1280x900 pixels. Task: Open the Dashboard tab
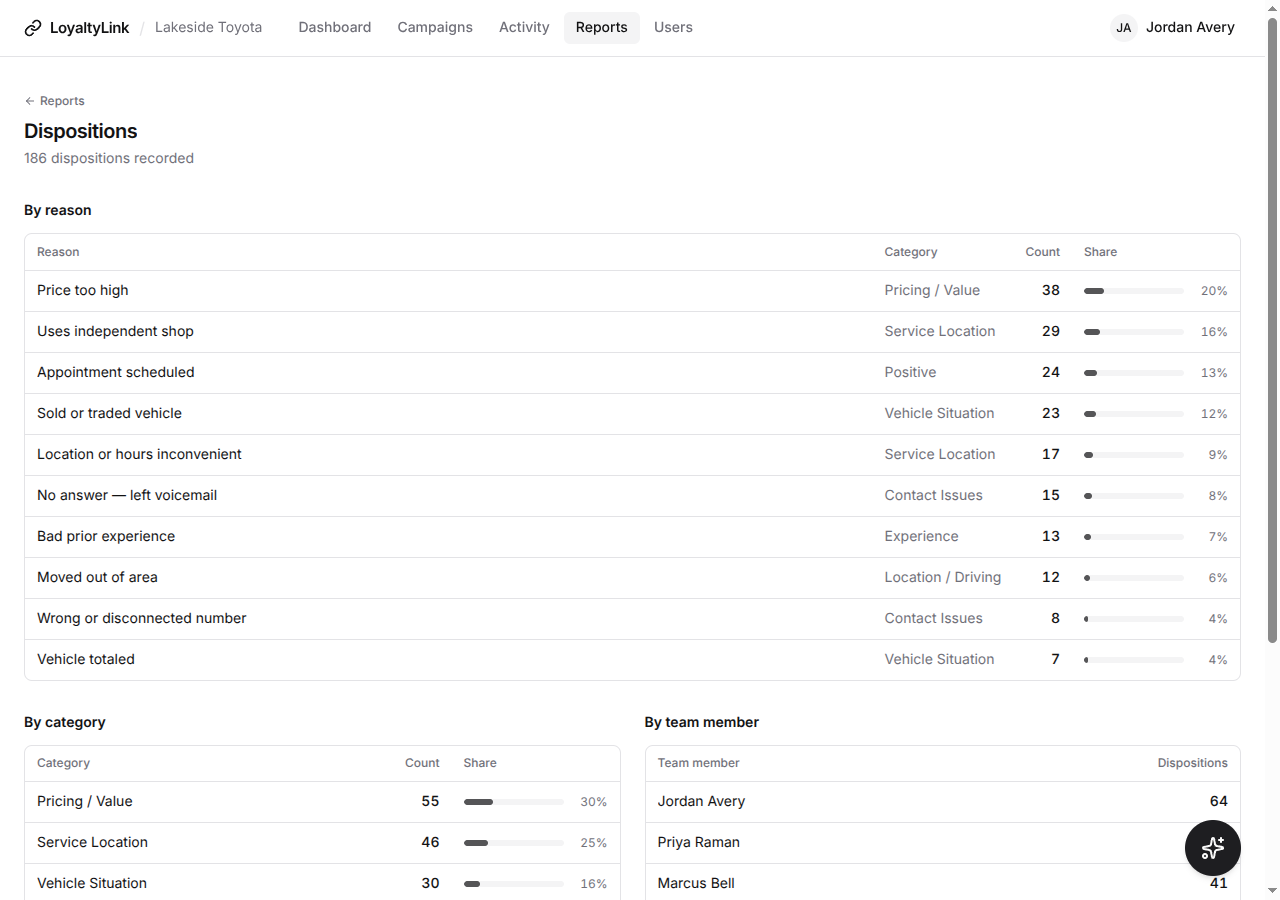point(335,28)
